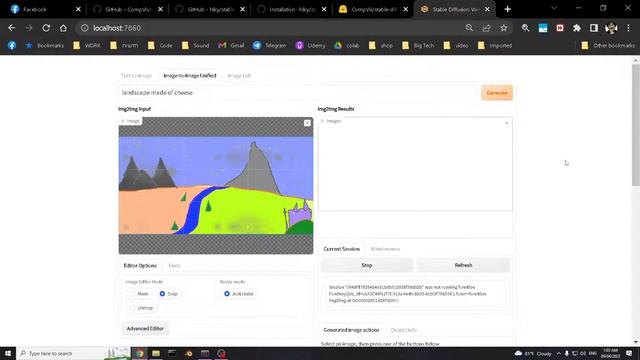Click the microphone icon in system tray
640x360 pixels.
[567, 353]
